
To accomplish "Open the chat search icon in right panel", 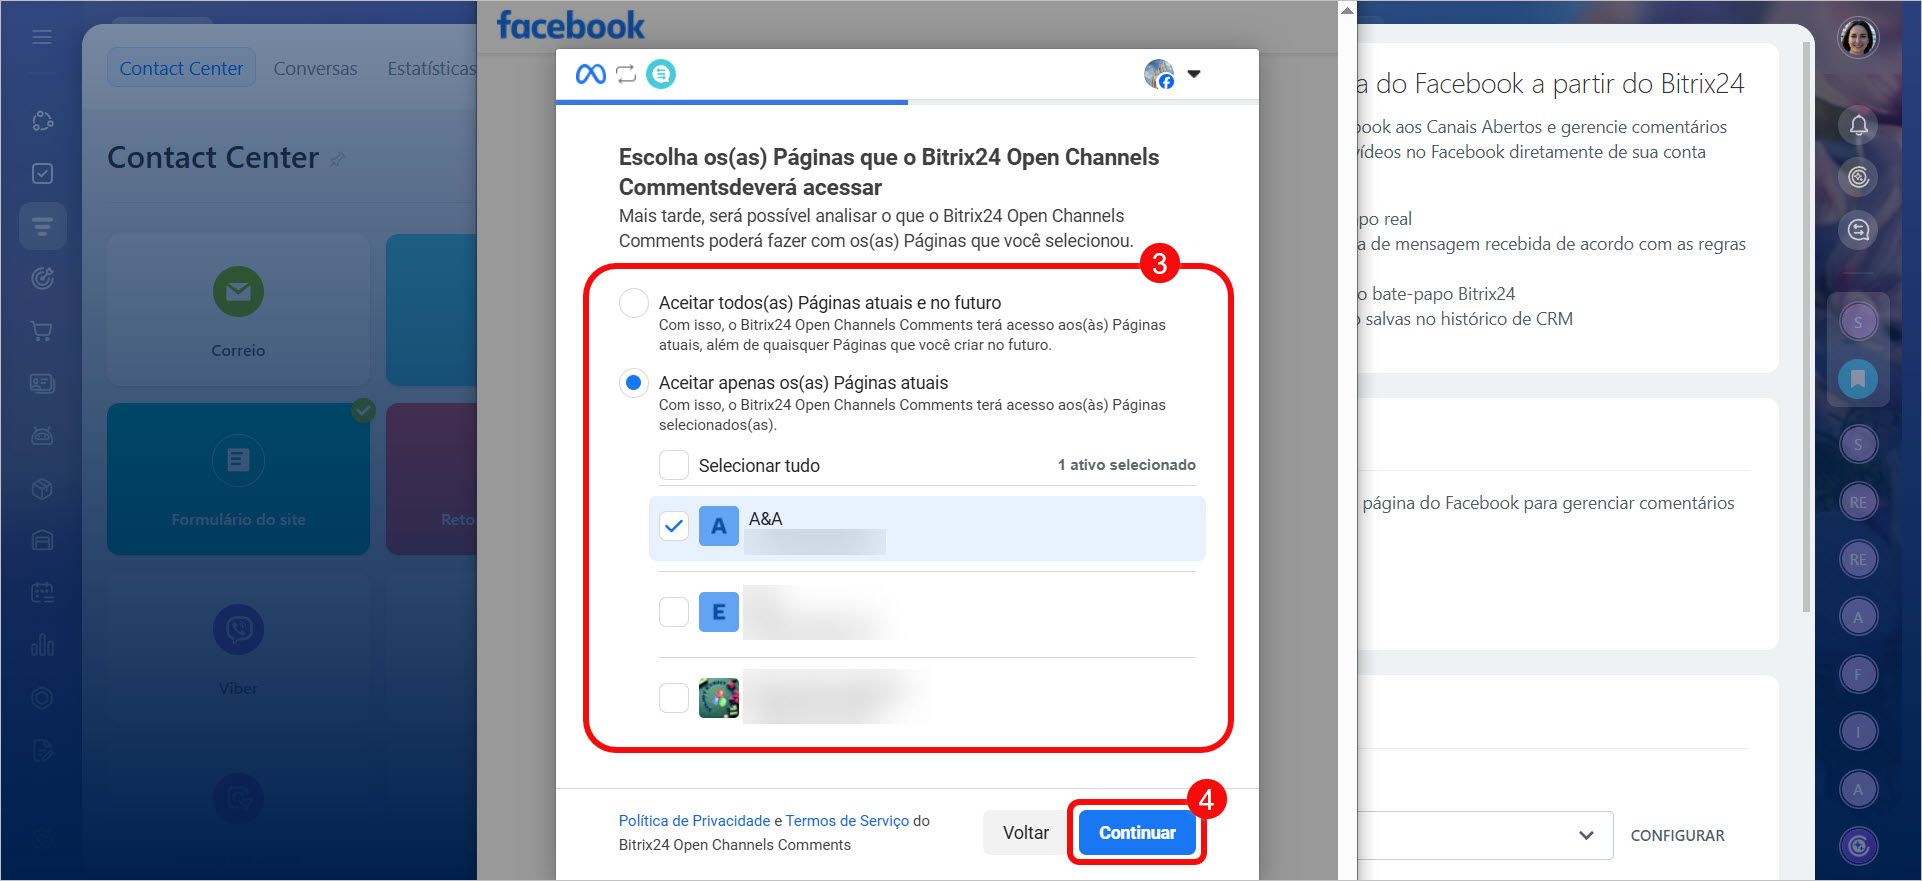I will [1858, 230].
